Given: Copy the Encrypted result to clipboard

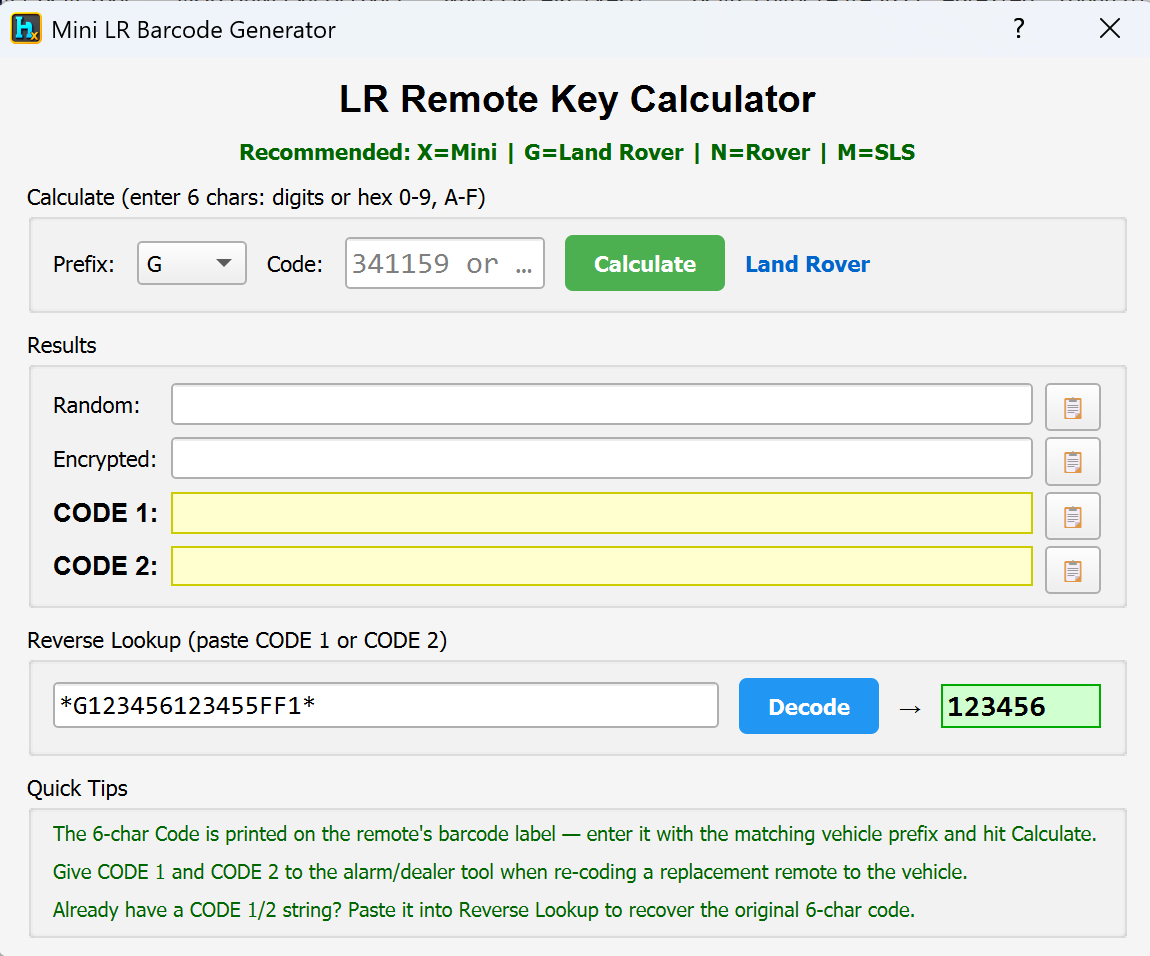Looking at the screenshot, I should 1072,461.
